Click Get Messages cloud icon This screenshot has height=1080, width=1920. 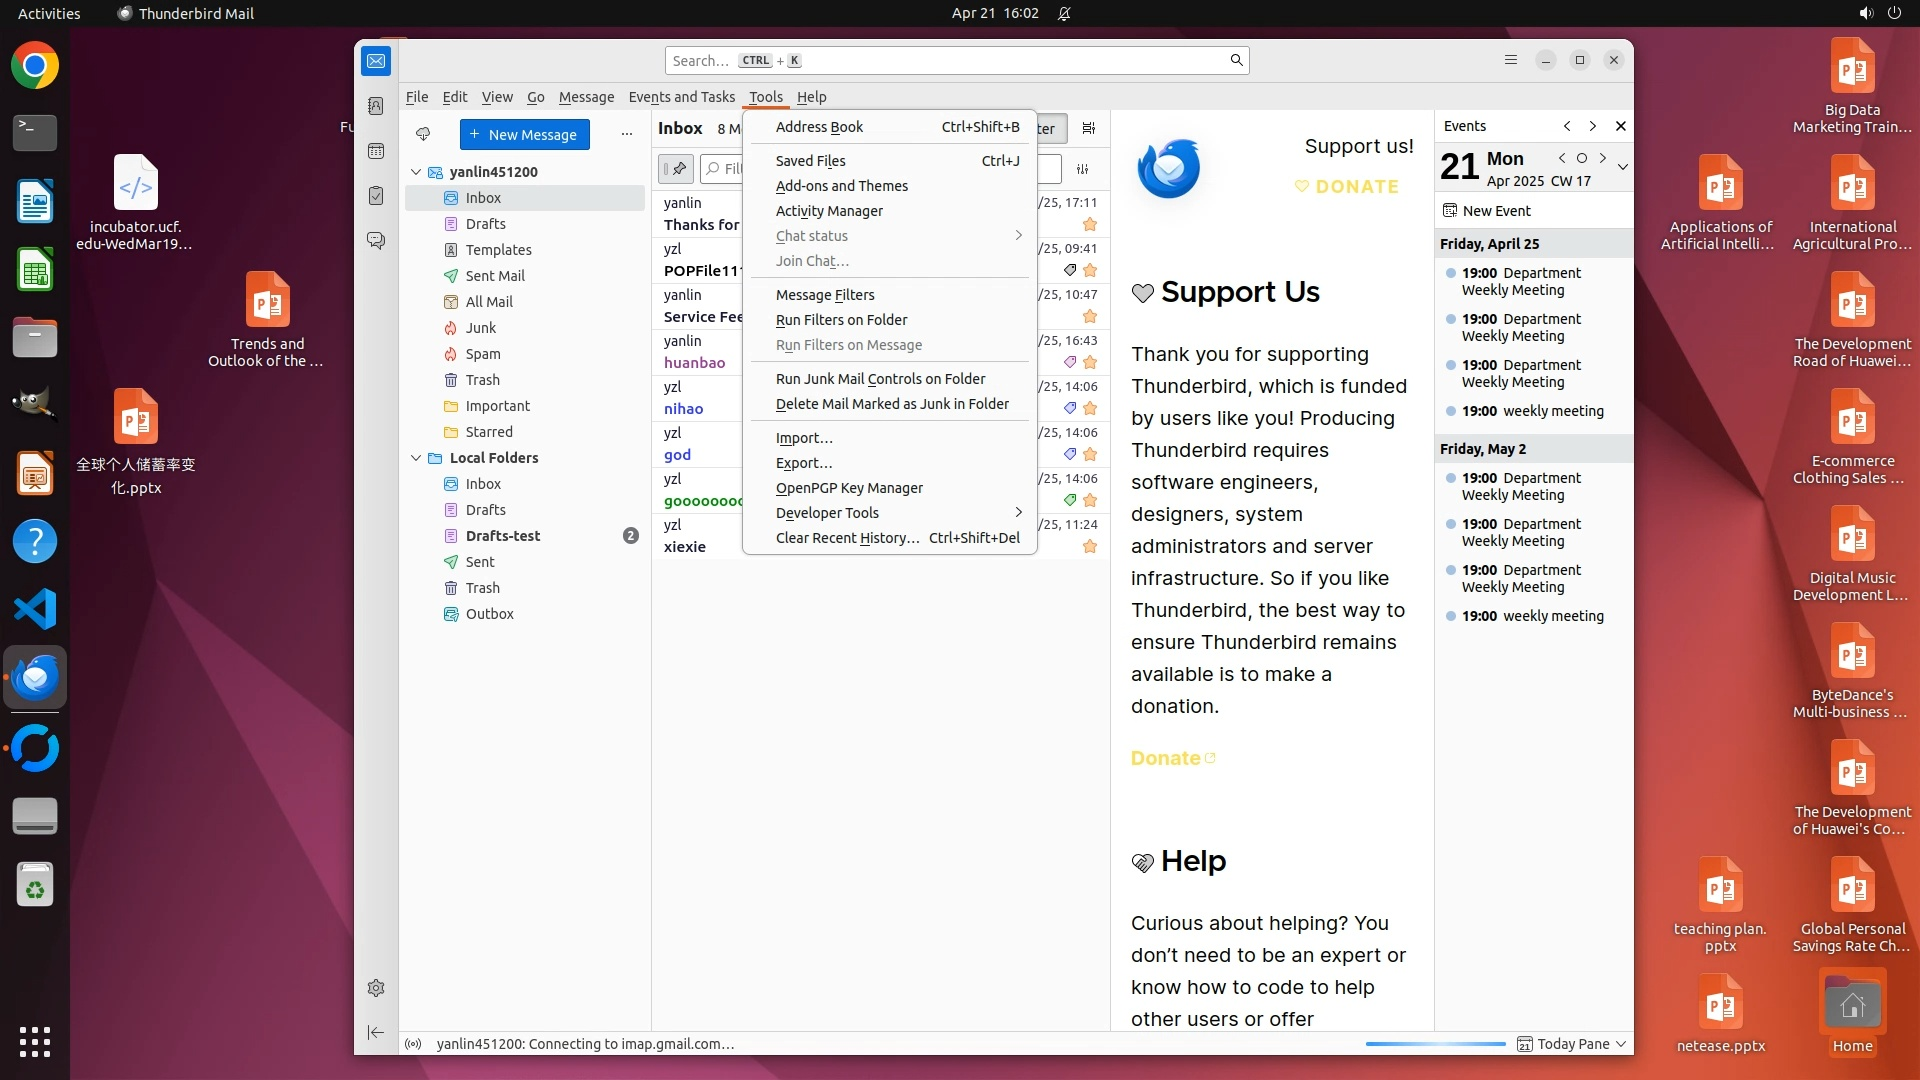pos(423,134)
